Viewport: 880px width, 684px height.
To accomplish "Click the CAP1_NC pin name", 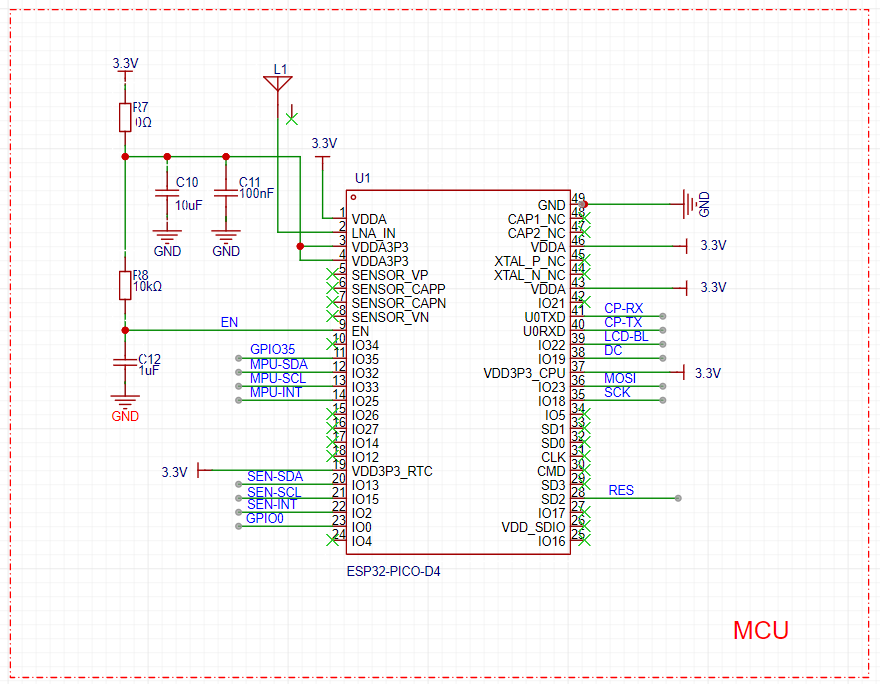I will pos(537,219).
